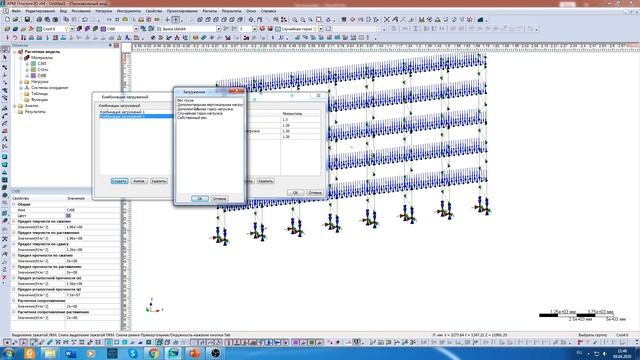The width and height of the screenshot is (640, 360).
Task: Open the Справка menu
Action: 268,11
